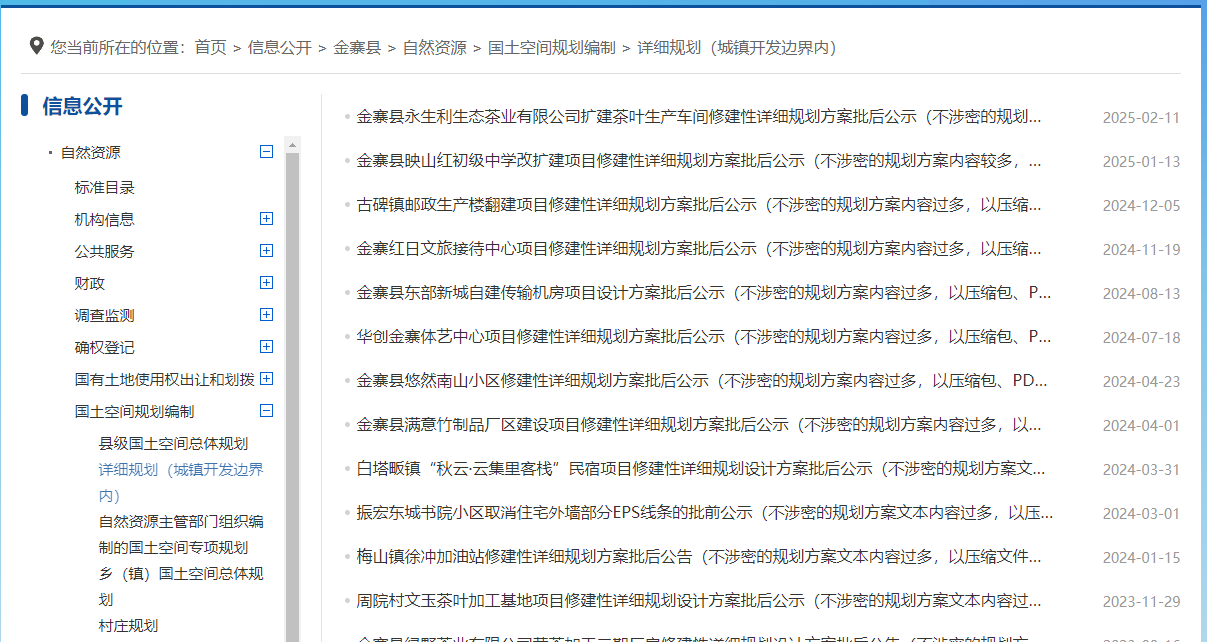
Task: Expand the 公共服务 plus icon
Action: [x=266, y=250]
